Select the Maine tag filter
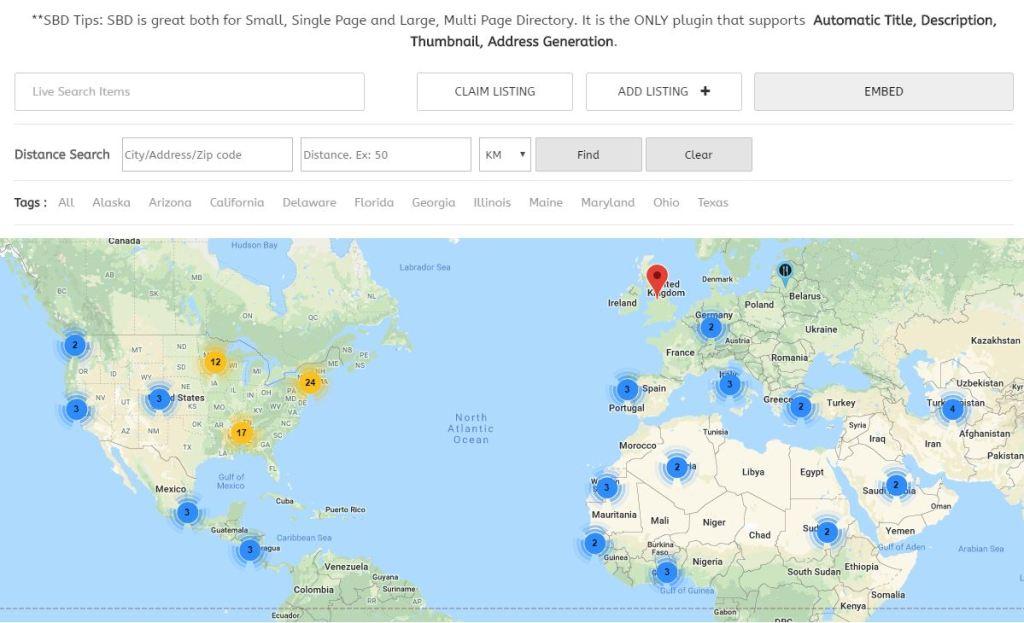This screenshot has height=623, width=1024. [546, 202]
